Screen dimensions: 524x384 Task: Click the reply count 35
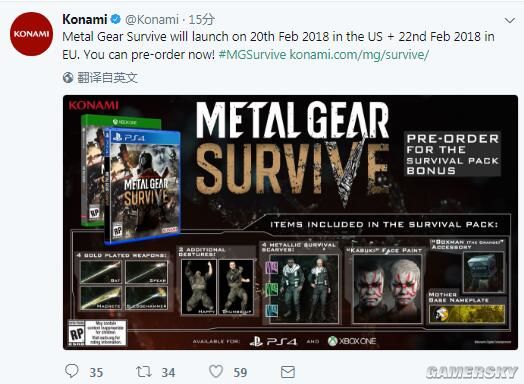pos(96,373)
